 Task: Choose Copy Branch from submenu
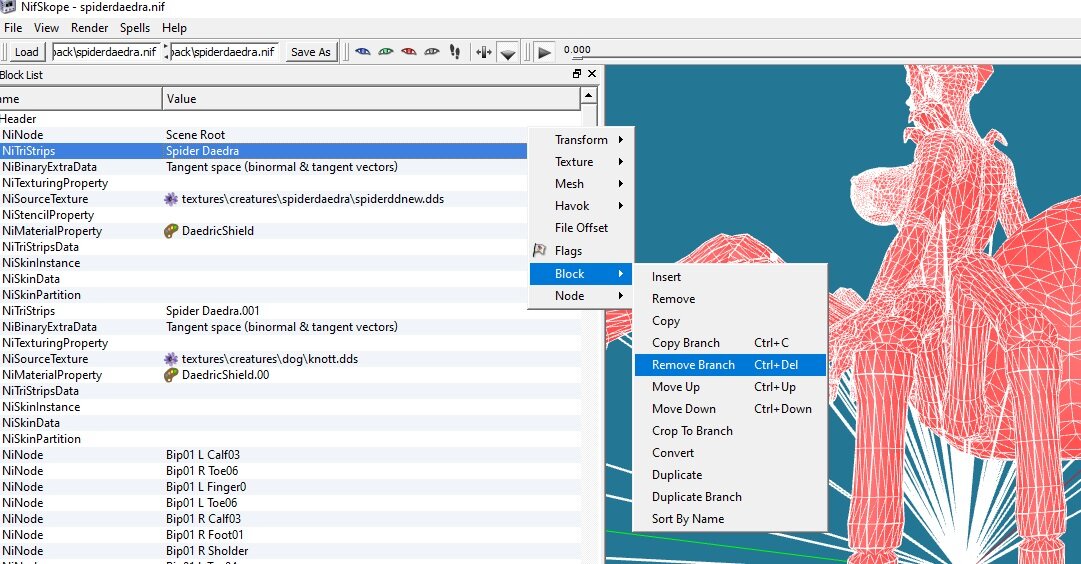pyautogui.click(x=730, y=343)
